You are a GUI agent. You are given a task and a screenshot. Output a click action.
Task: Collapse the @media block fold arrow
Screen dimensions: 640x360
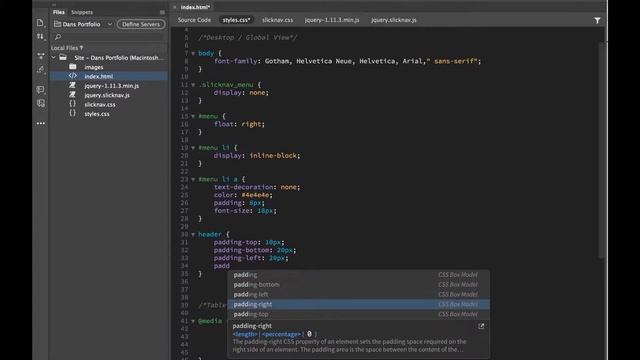pyautogui.click(x=193, y=321)
